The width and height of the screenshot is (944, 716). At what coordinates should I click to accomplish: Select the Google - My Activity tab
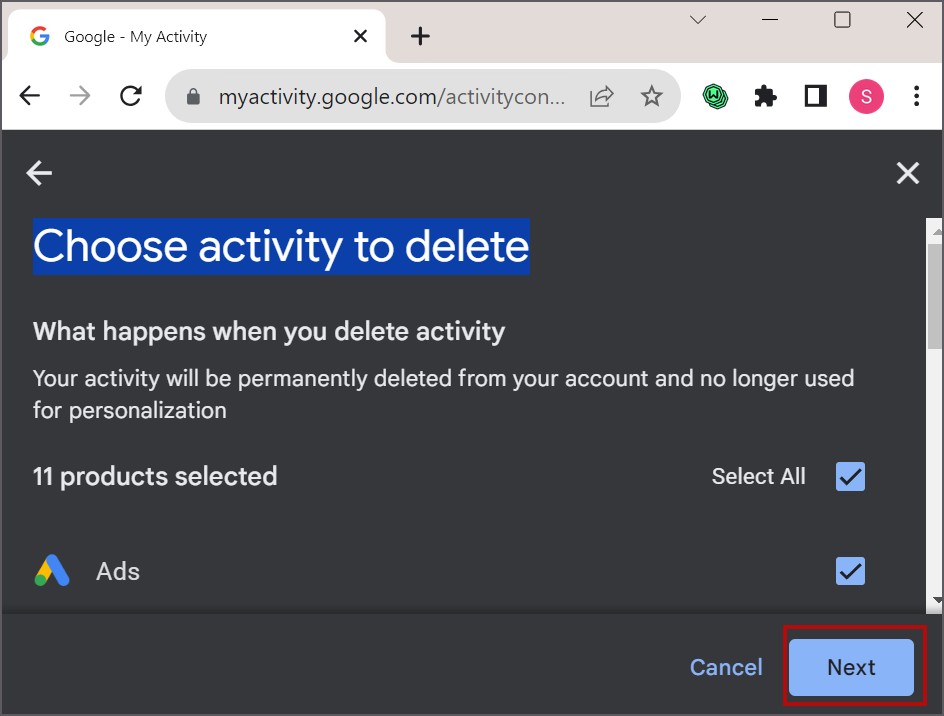[x=195, y=36]
